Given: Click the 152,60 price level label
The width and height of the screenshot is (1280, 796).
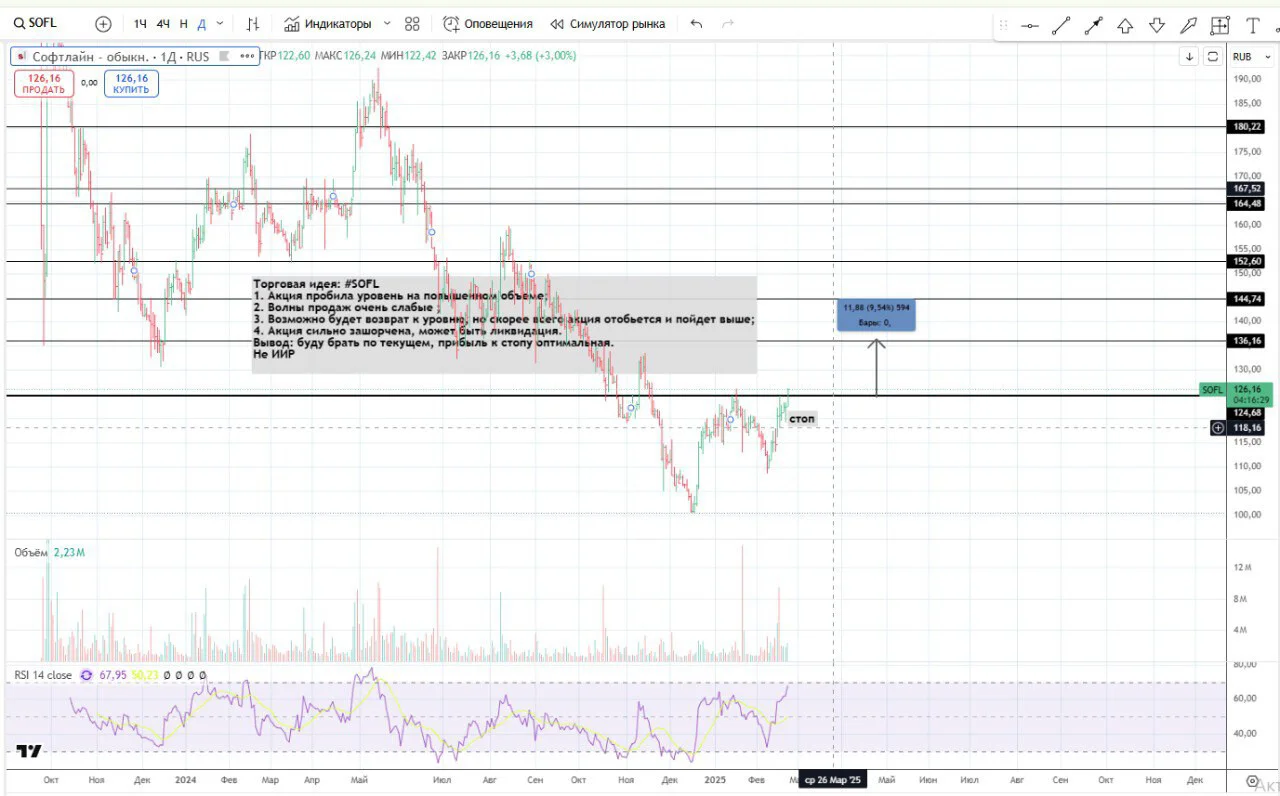Looking at the screenshot, I should tap(1248, 262).
